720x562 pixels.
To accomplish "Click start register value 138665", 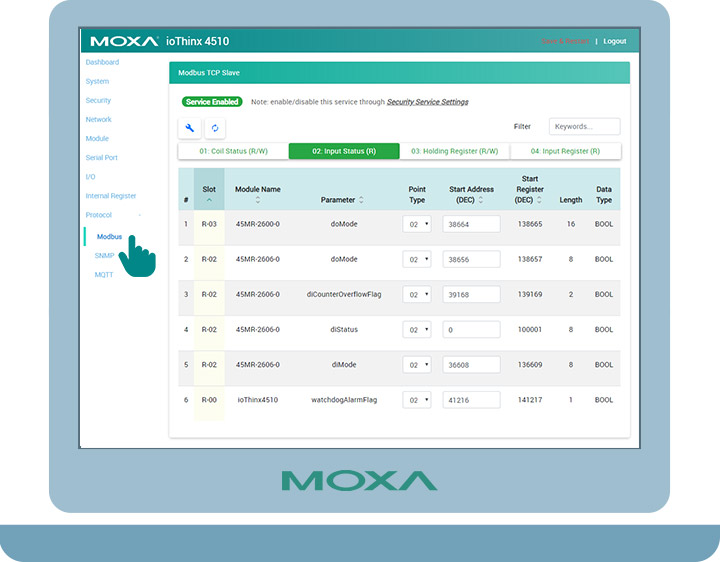I will (530, 224).
